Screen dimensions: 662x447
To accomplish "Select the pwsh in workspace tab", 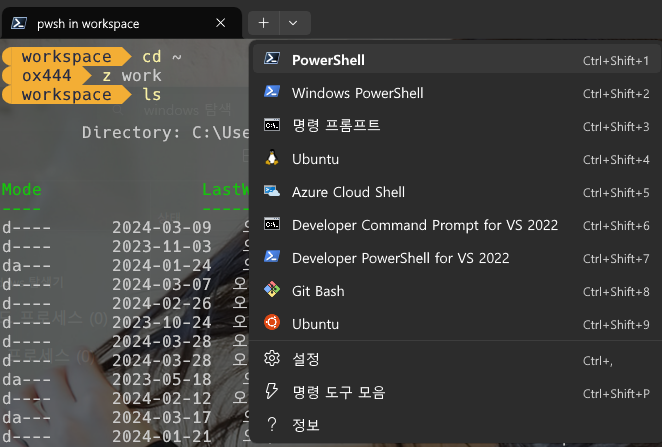I will point(122,23).
